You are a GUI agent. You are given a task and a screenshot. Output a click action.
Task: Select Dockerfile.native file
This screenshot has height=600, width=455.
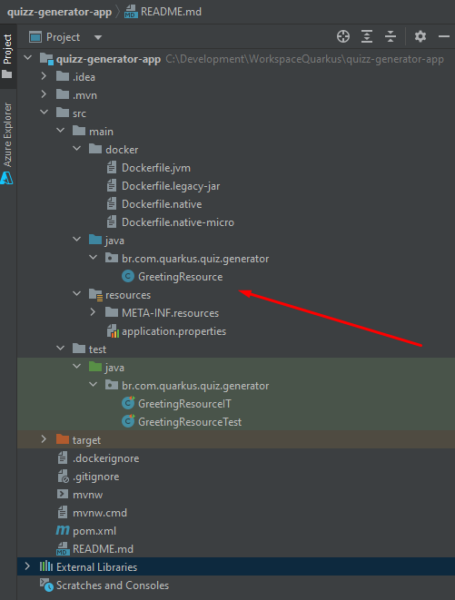coord(161,204)
